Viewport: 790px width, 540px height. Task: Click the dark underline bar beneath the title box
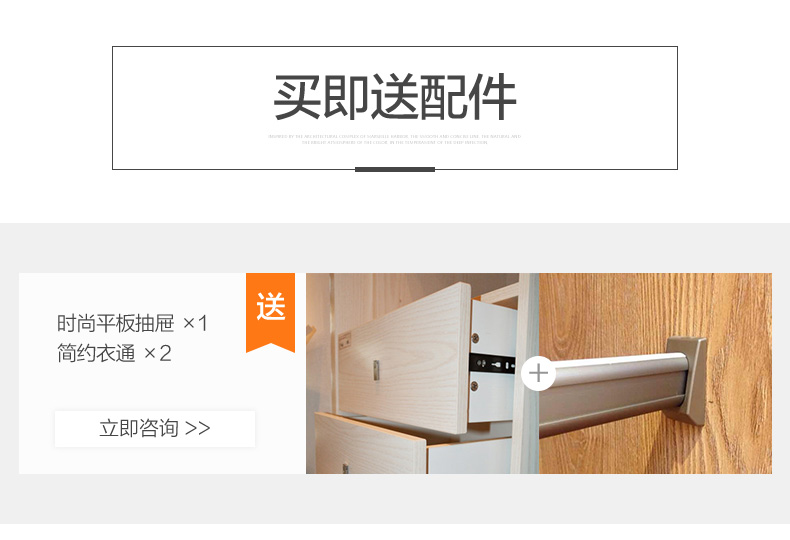tap(395, 169)
